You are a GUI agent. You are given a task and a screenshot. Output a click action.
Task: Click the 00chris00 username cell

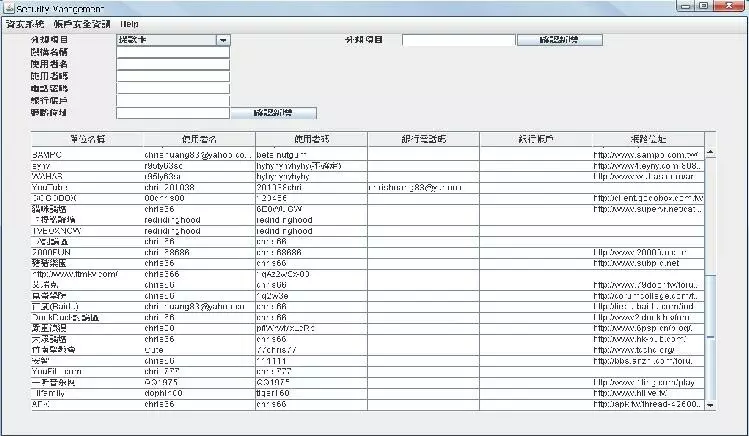(x=199, y=198)
